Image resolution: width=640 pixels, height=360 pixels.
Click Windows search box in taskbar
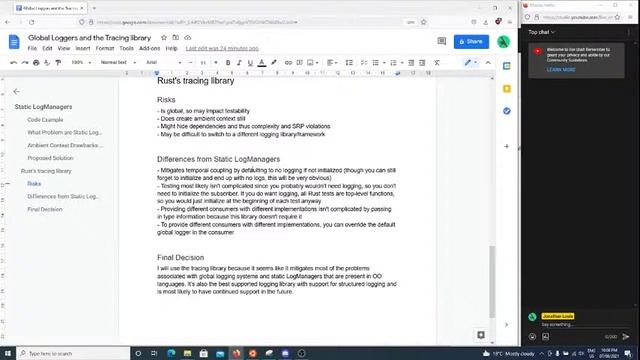coord(73,353)
